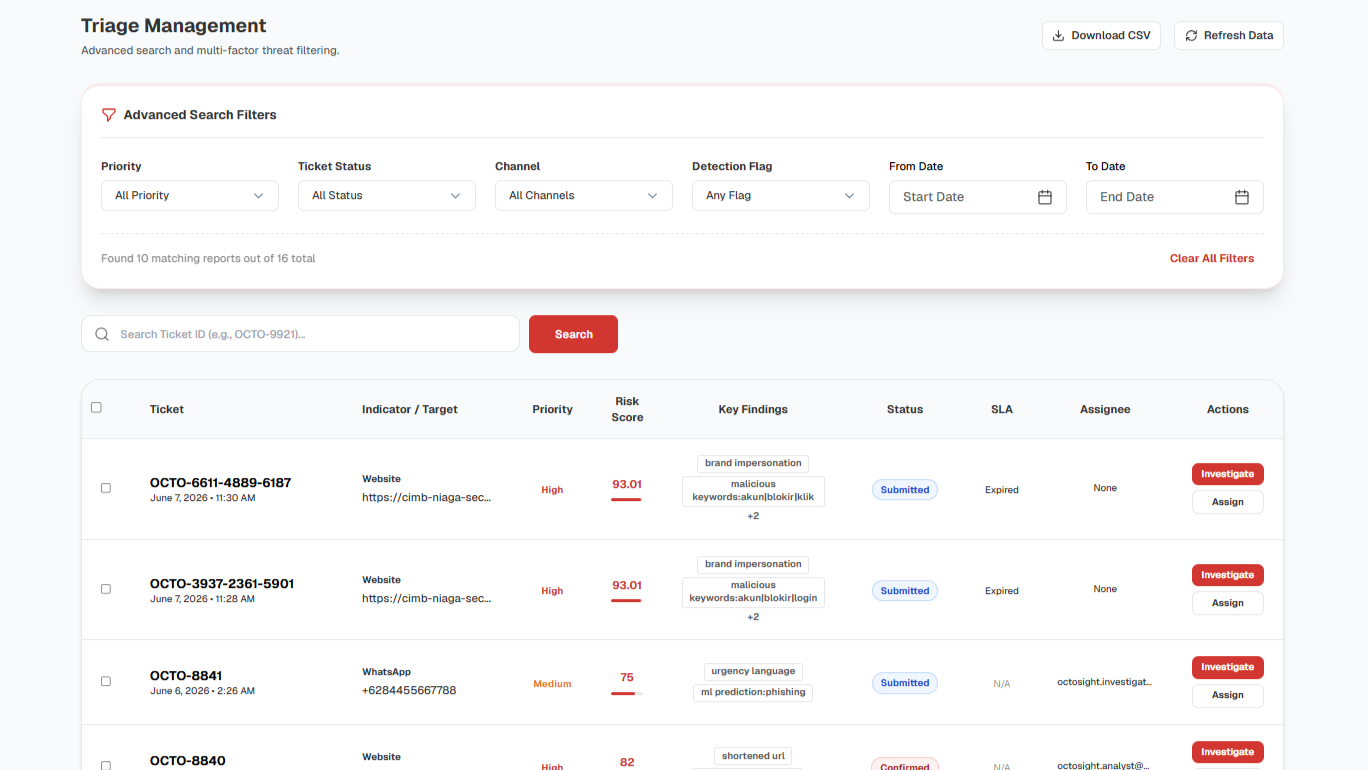Focus the Search Ticket ID input field
Image resolution: width=1368 pixels, height=770 pixels.
coord(300,334)
